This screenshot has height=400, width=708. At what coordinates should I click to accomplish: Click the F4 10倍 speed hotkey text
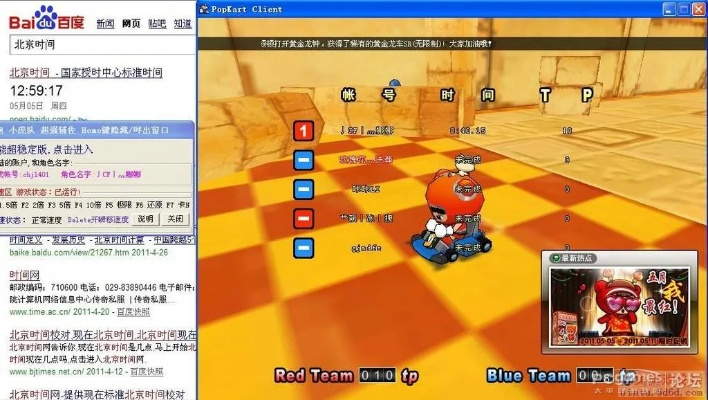(x=88, y=205)
